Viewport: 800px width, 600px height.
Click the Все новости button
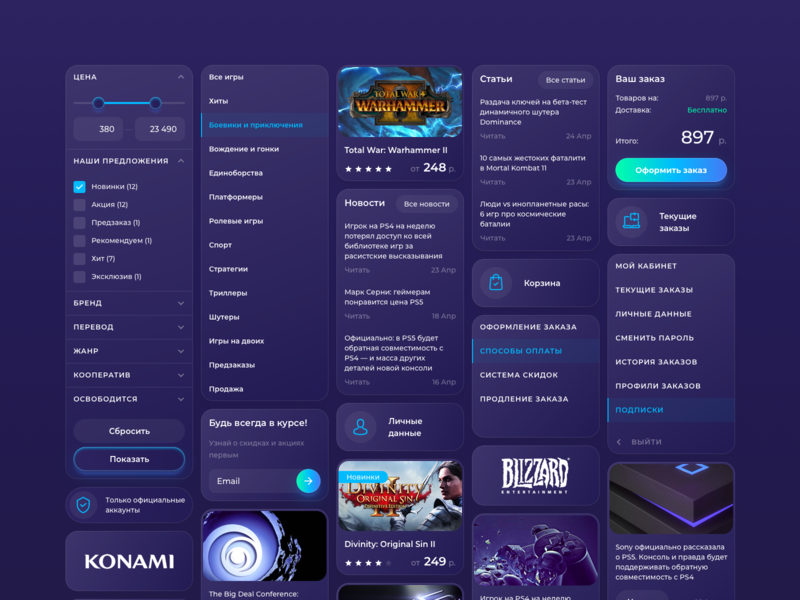(427, 204)
